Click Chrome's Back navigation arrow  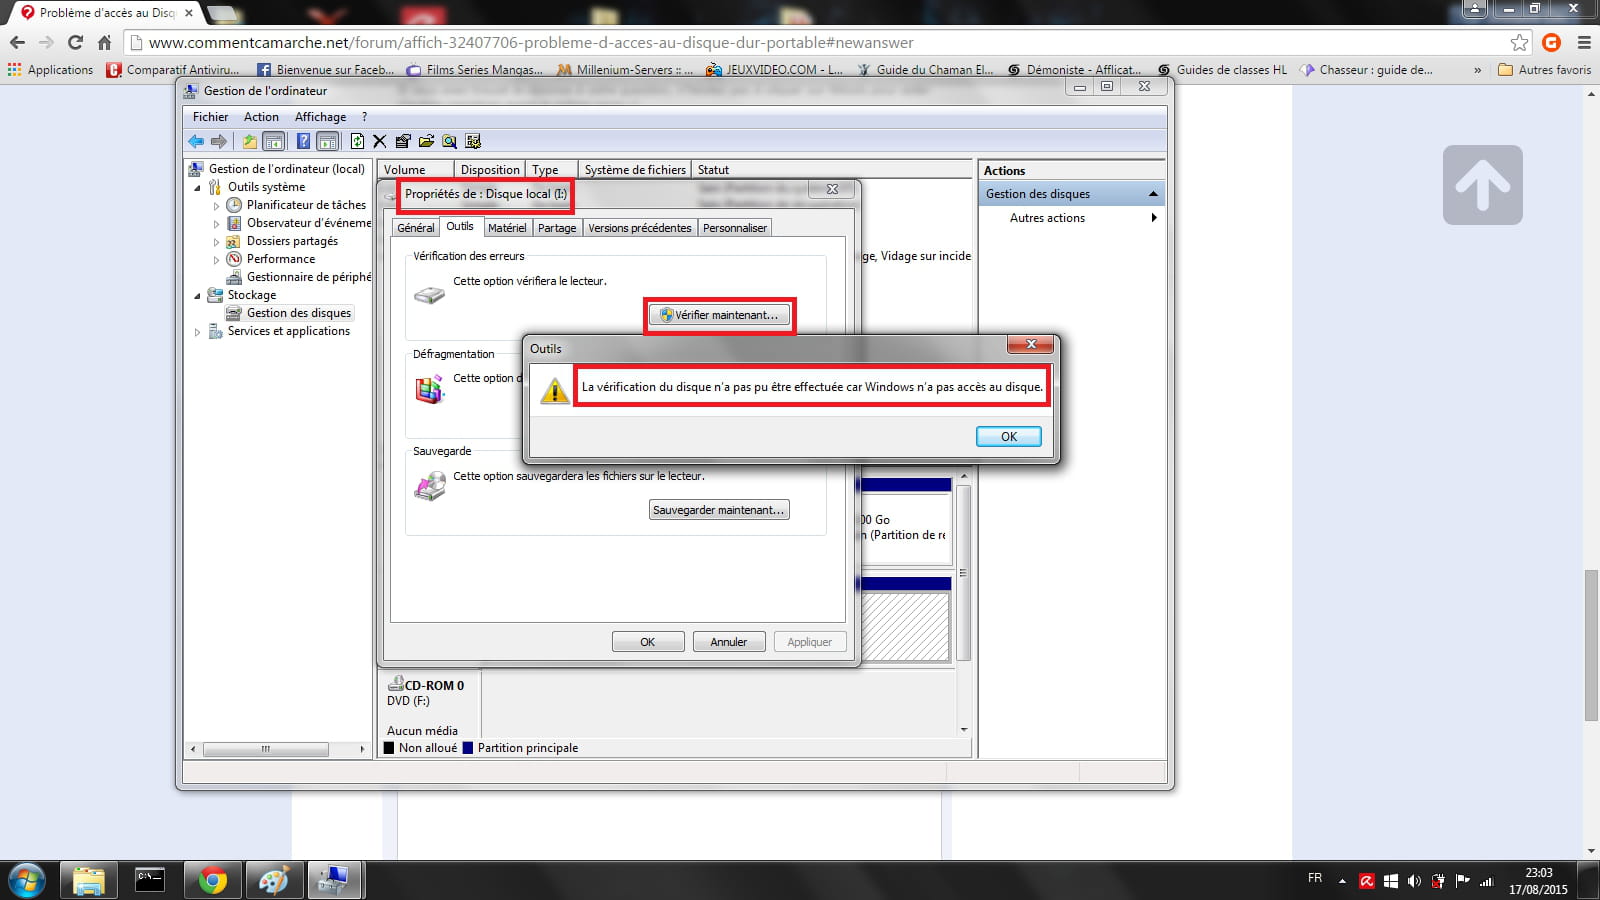[x=17, y=42]
